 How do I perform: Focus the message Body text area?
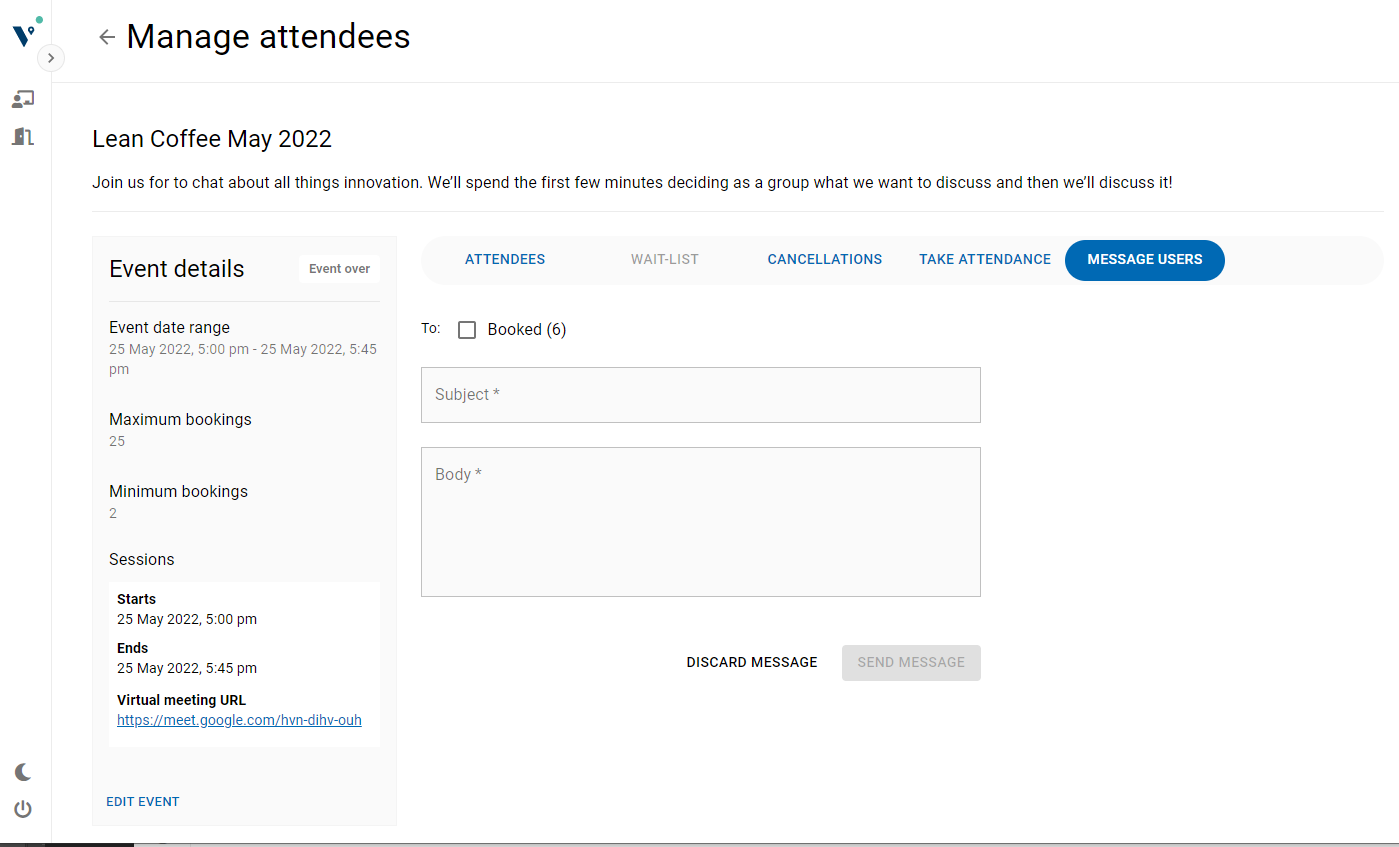701,522
